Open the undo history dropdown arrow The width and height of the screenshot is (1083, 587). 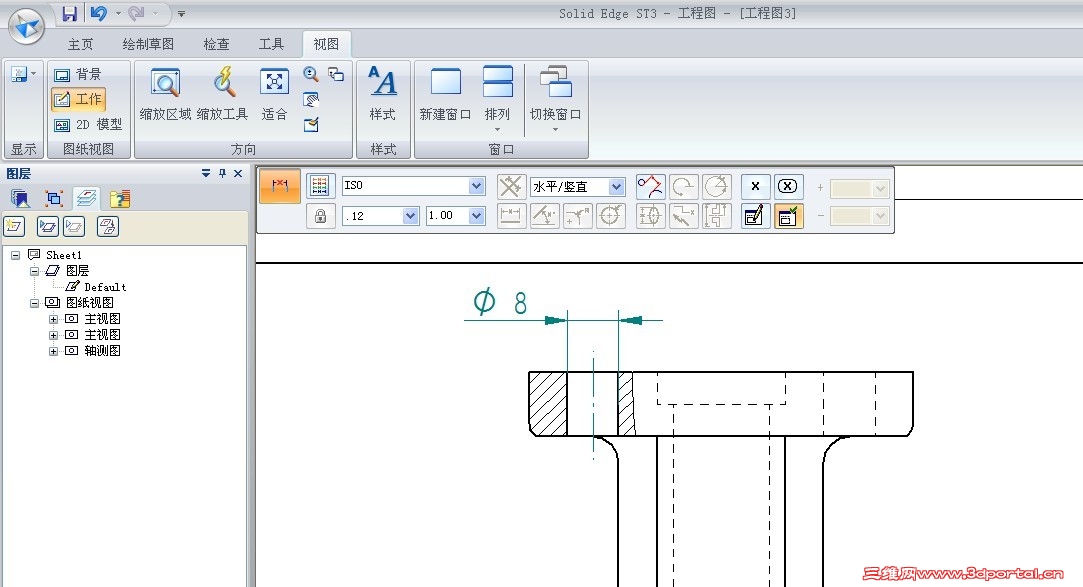pyautogui.click(x=118, y=13)
